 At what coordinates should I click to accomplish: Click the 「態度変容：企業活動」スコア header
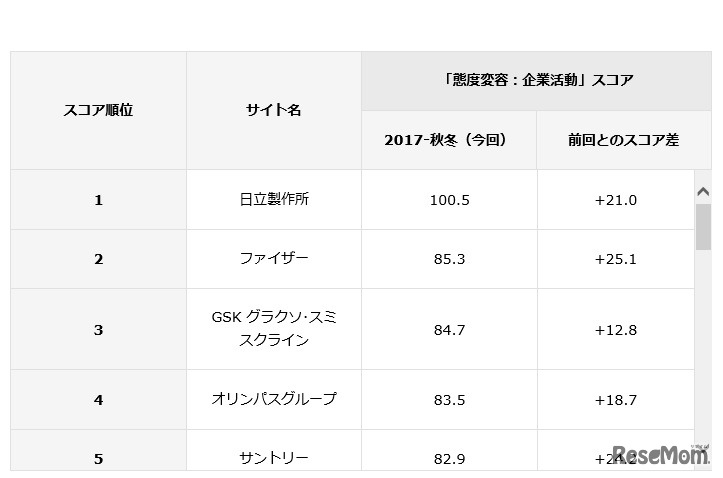[x=536, y=81]
